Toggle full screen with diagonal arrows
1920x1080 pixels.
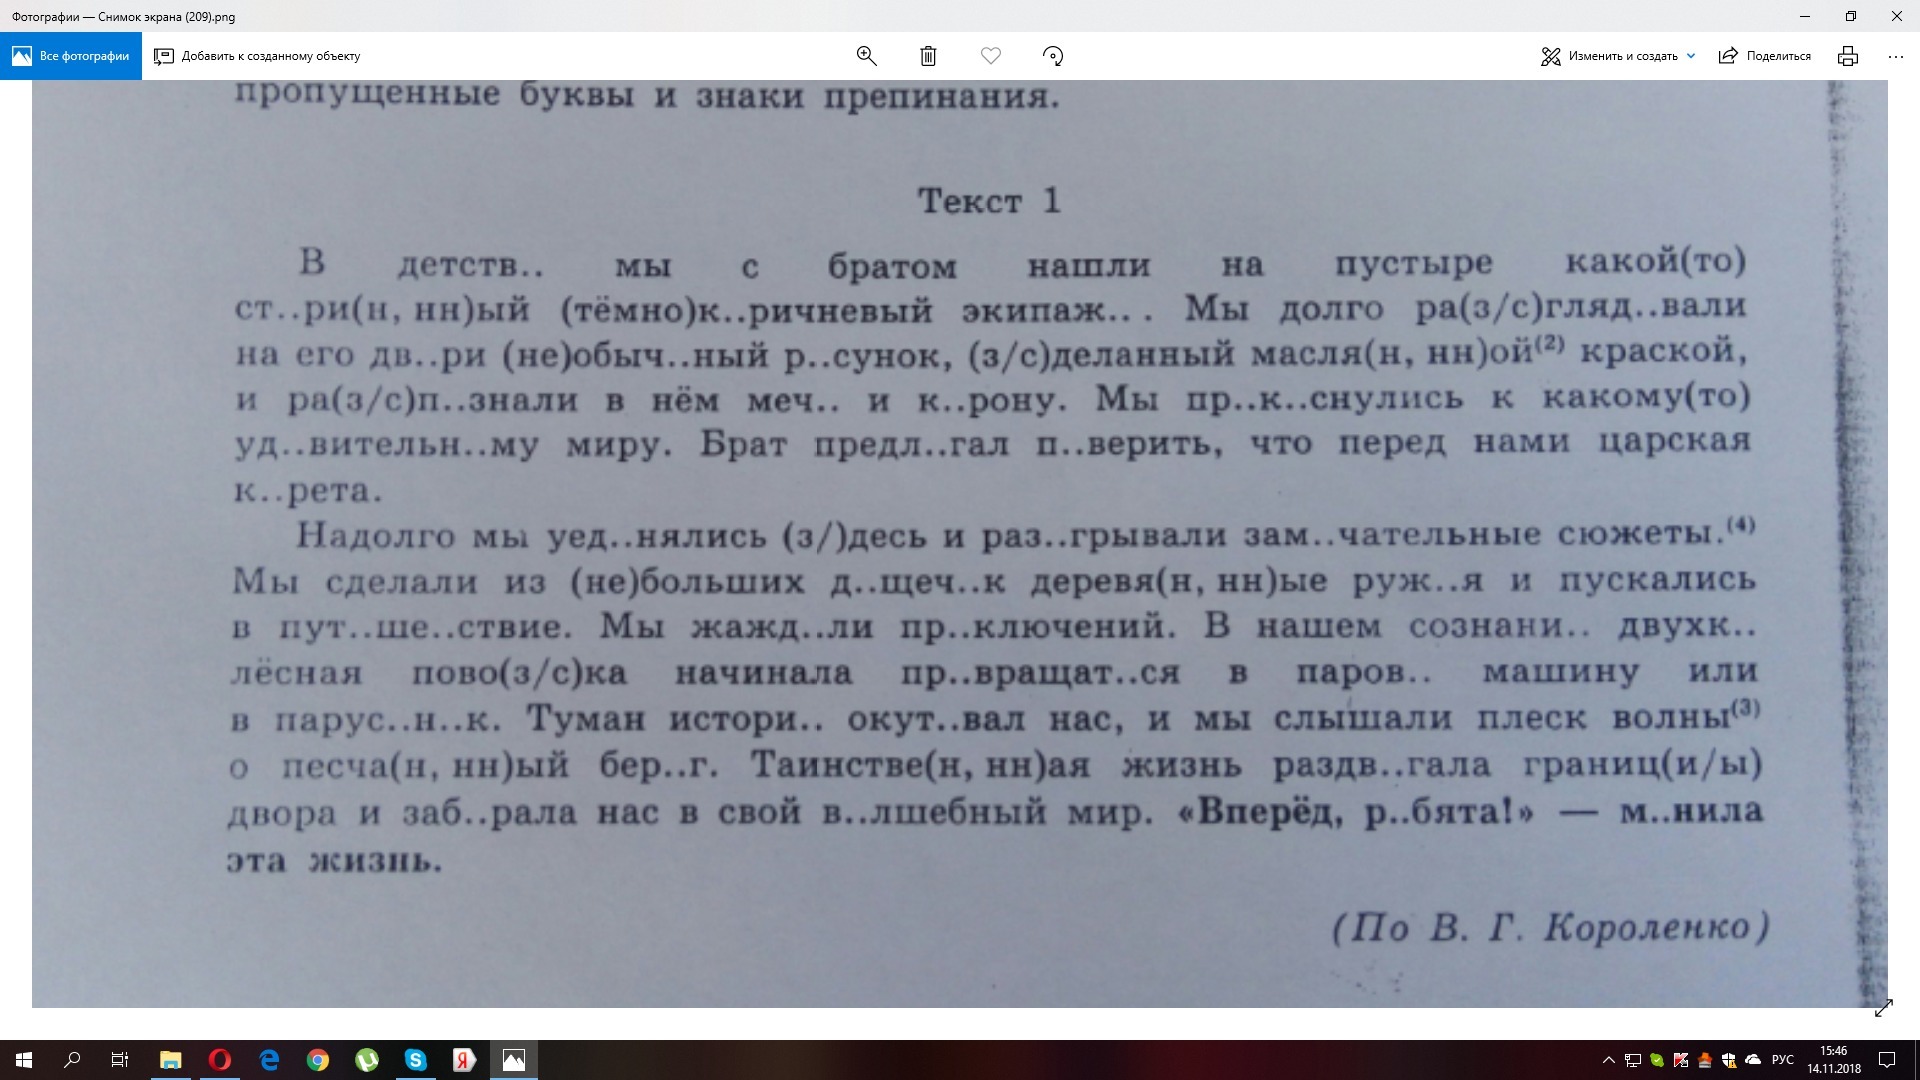point(1883,1008)
